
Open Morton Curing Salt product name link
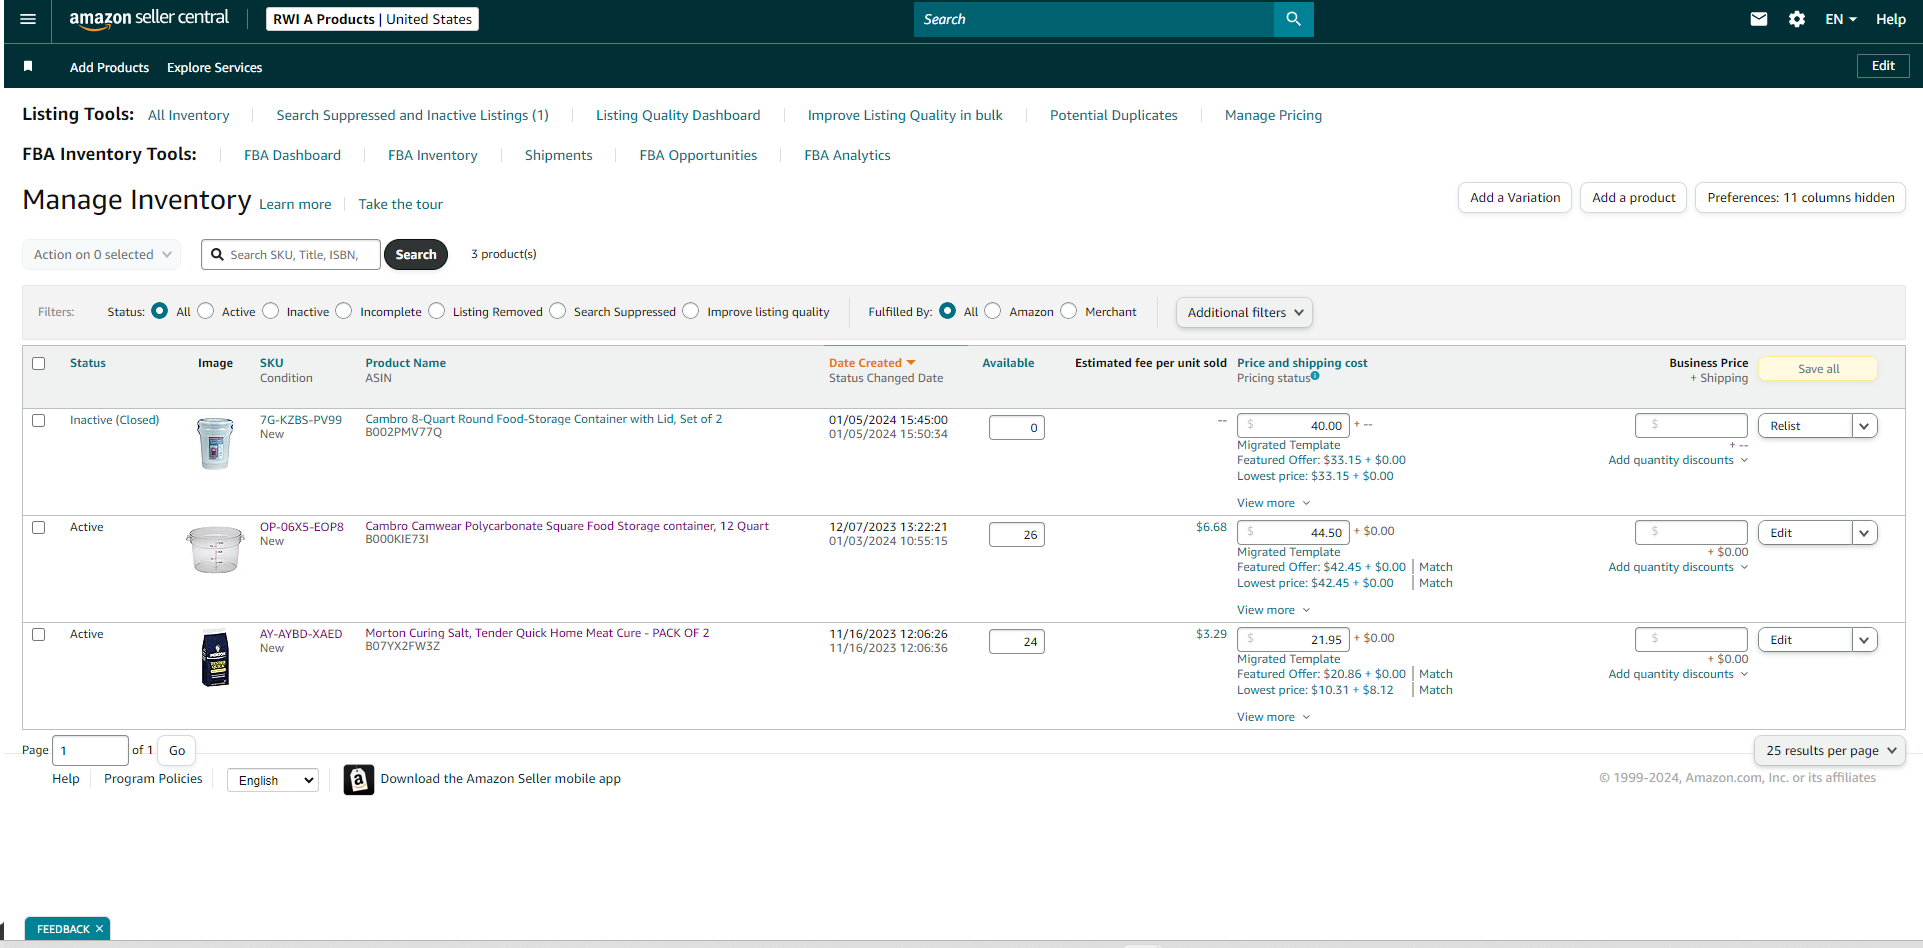tap(537, 633)
